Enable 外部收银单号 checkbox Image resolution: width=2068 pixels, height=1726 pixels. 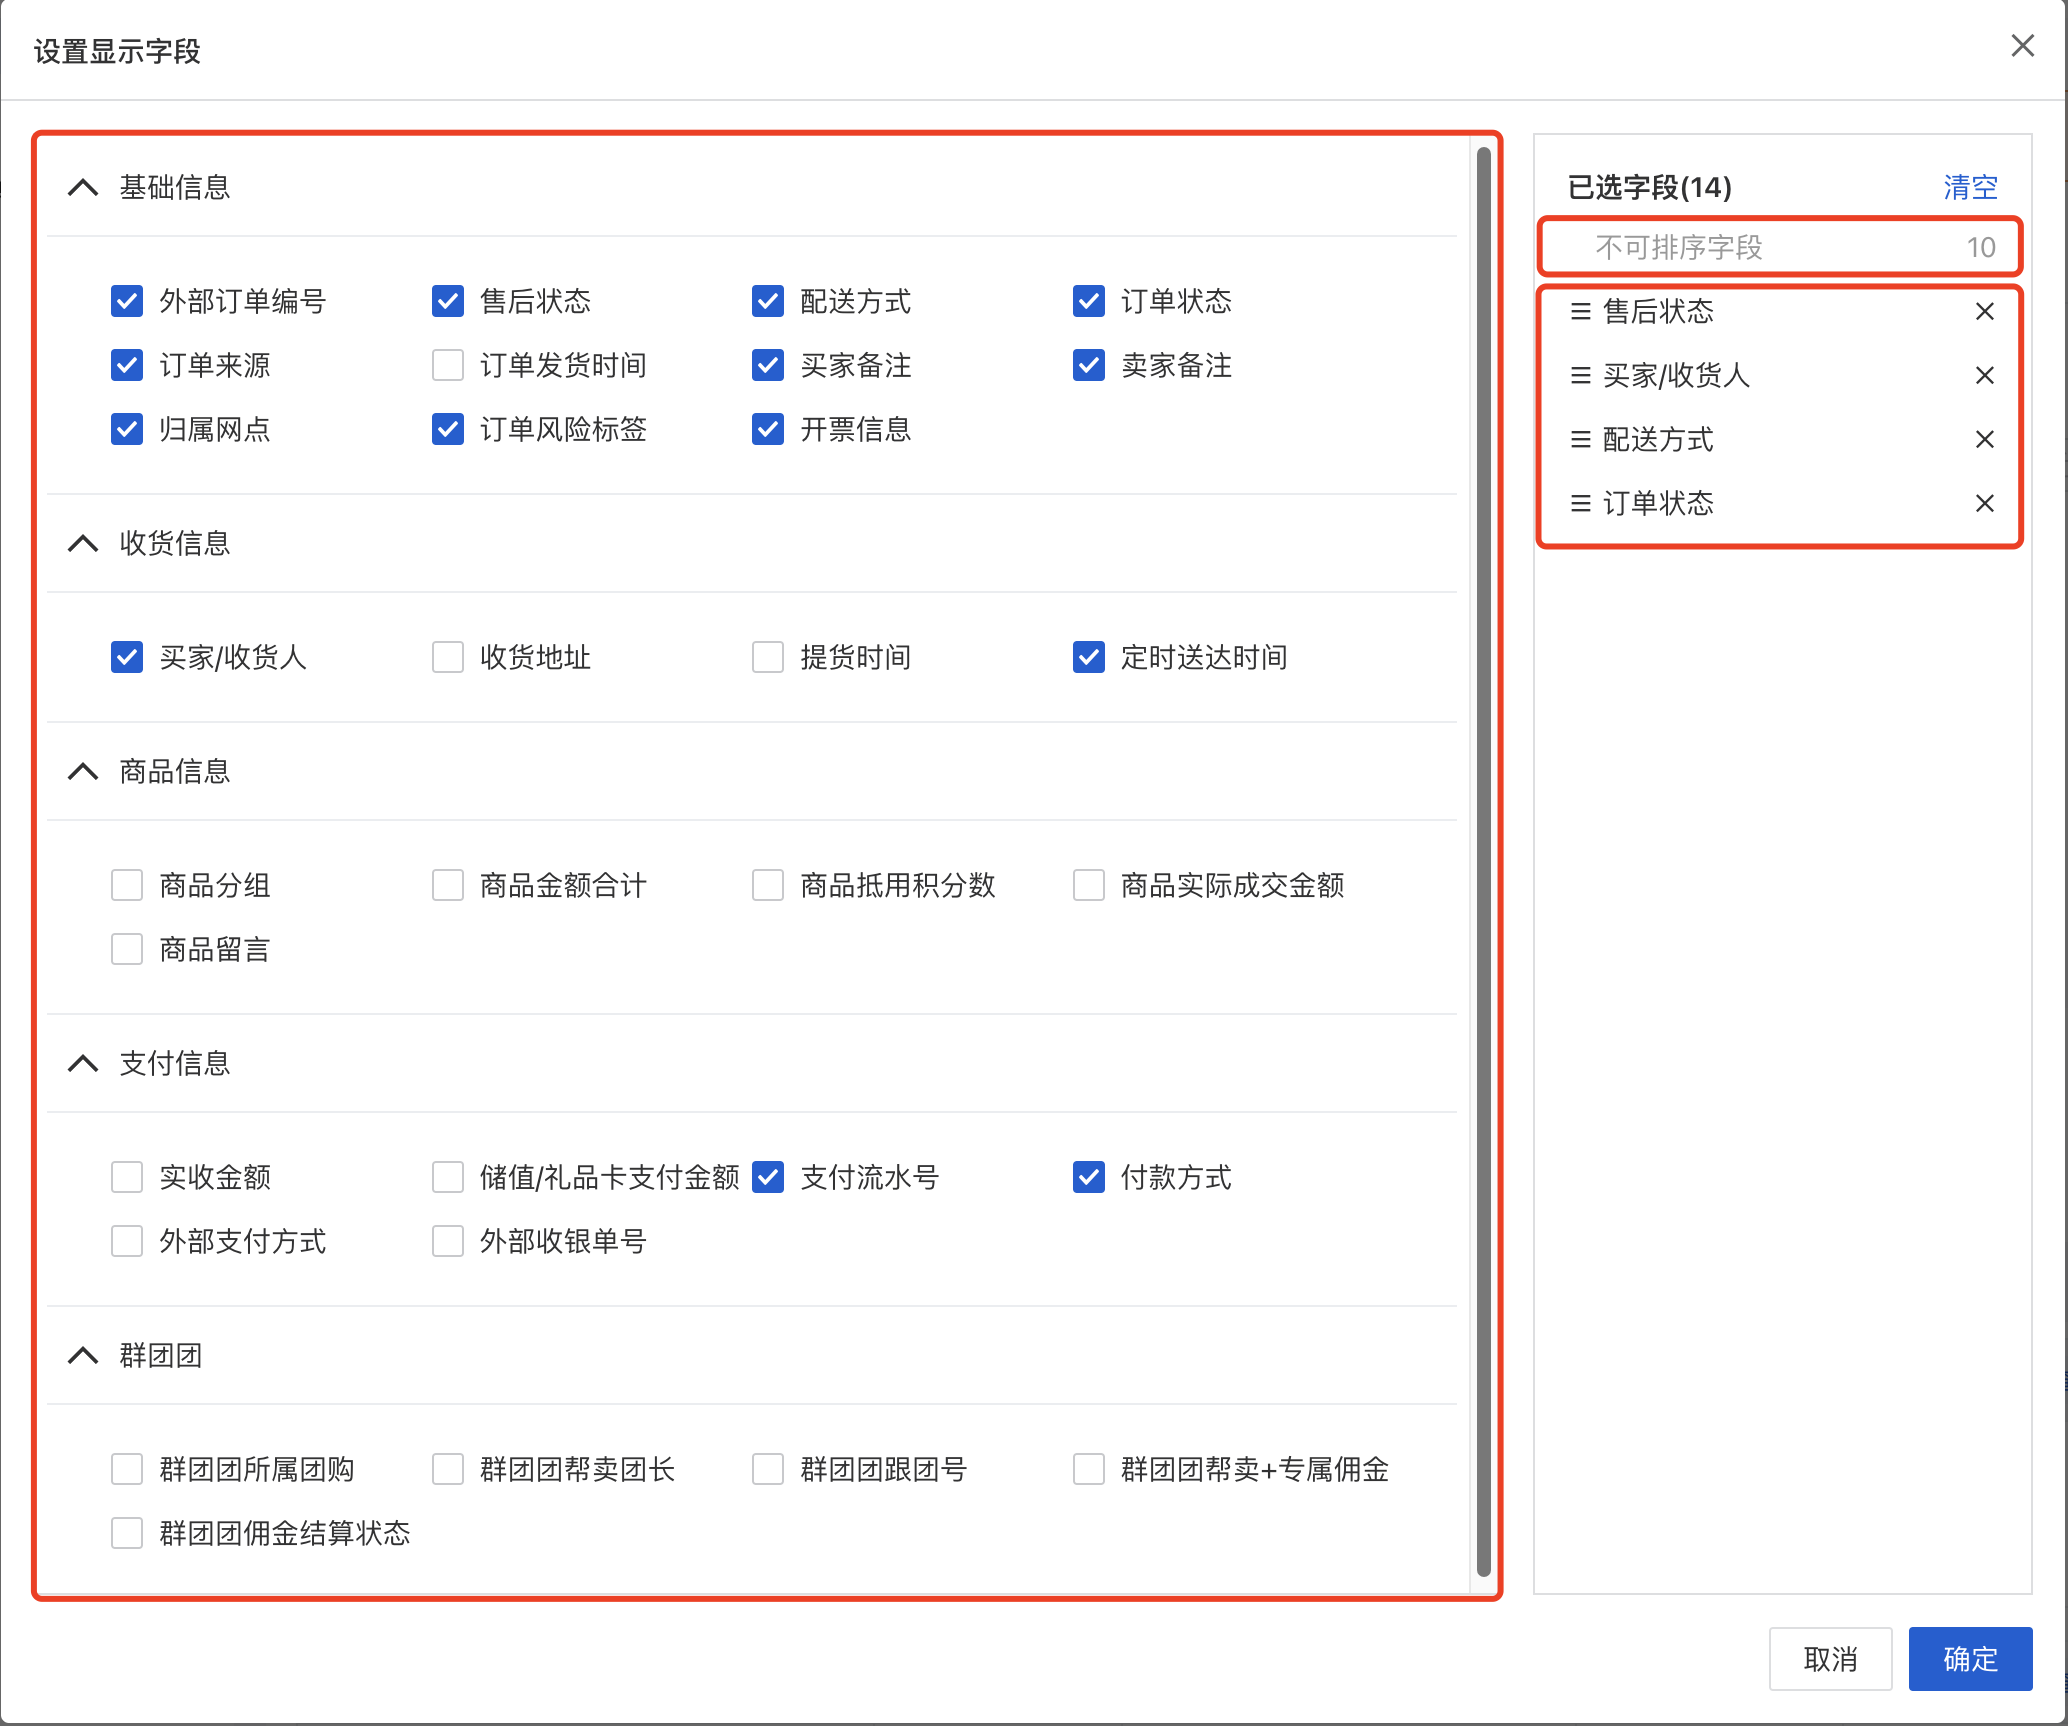point(448,1241)
